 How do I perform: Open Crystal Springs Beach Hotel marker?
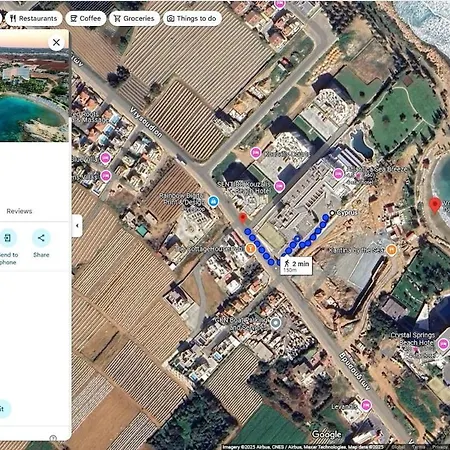click(443, 344)
